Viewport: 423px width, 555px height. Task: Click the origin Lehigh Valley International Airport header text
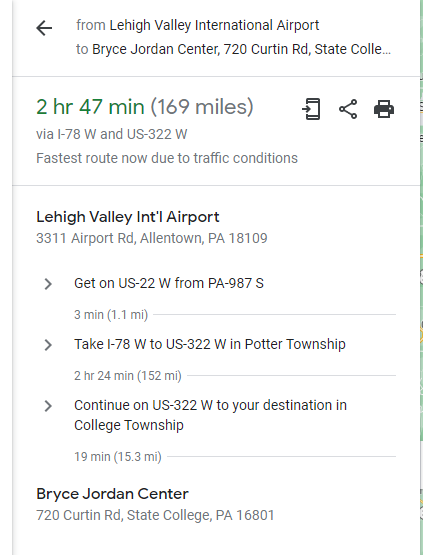214,25
